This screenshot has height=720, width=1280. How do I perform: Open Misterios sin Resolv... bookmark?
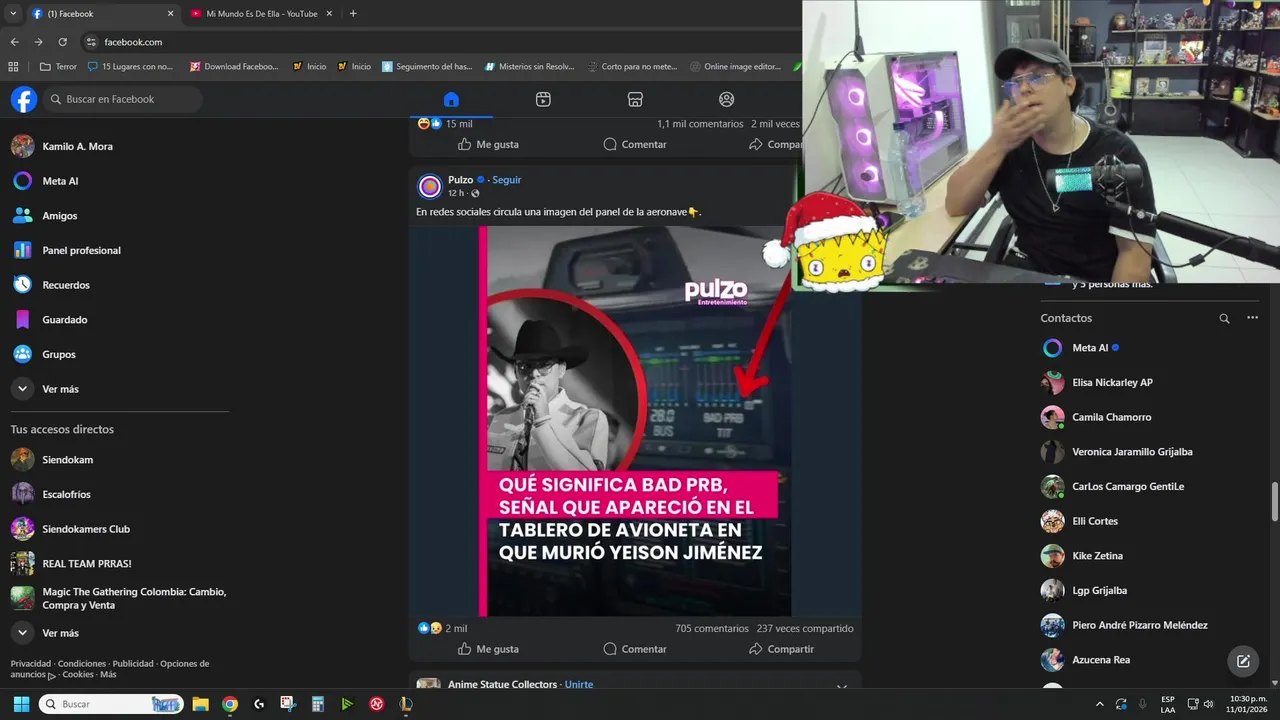point(529,67)
